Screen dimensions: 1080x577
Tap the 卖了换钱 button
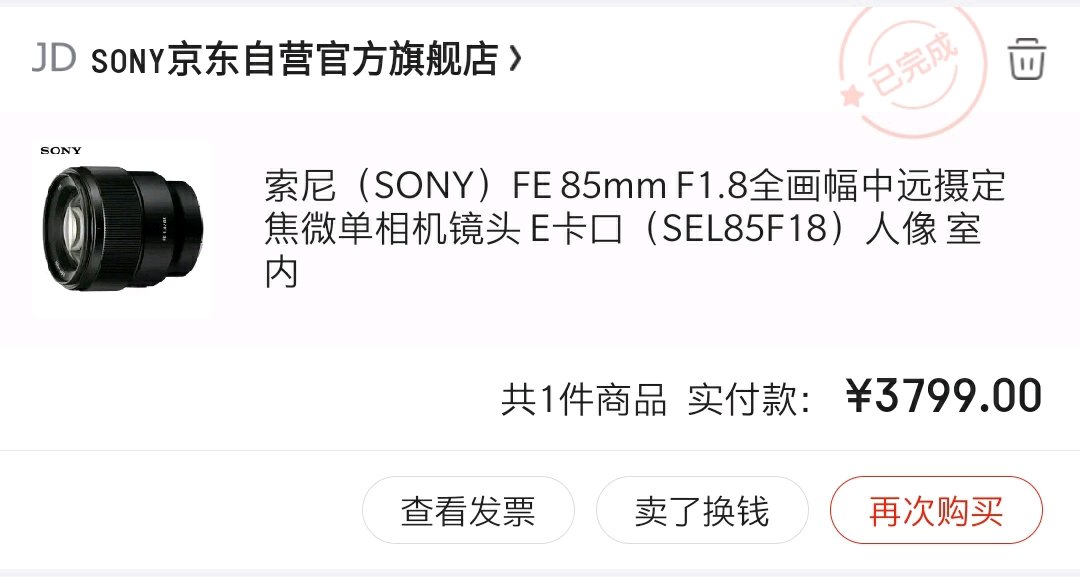coord(701,511)
